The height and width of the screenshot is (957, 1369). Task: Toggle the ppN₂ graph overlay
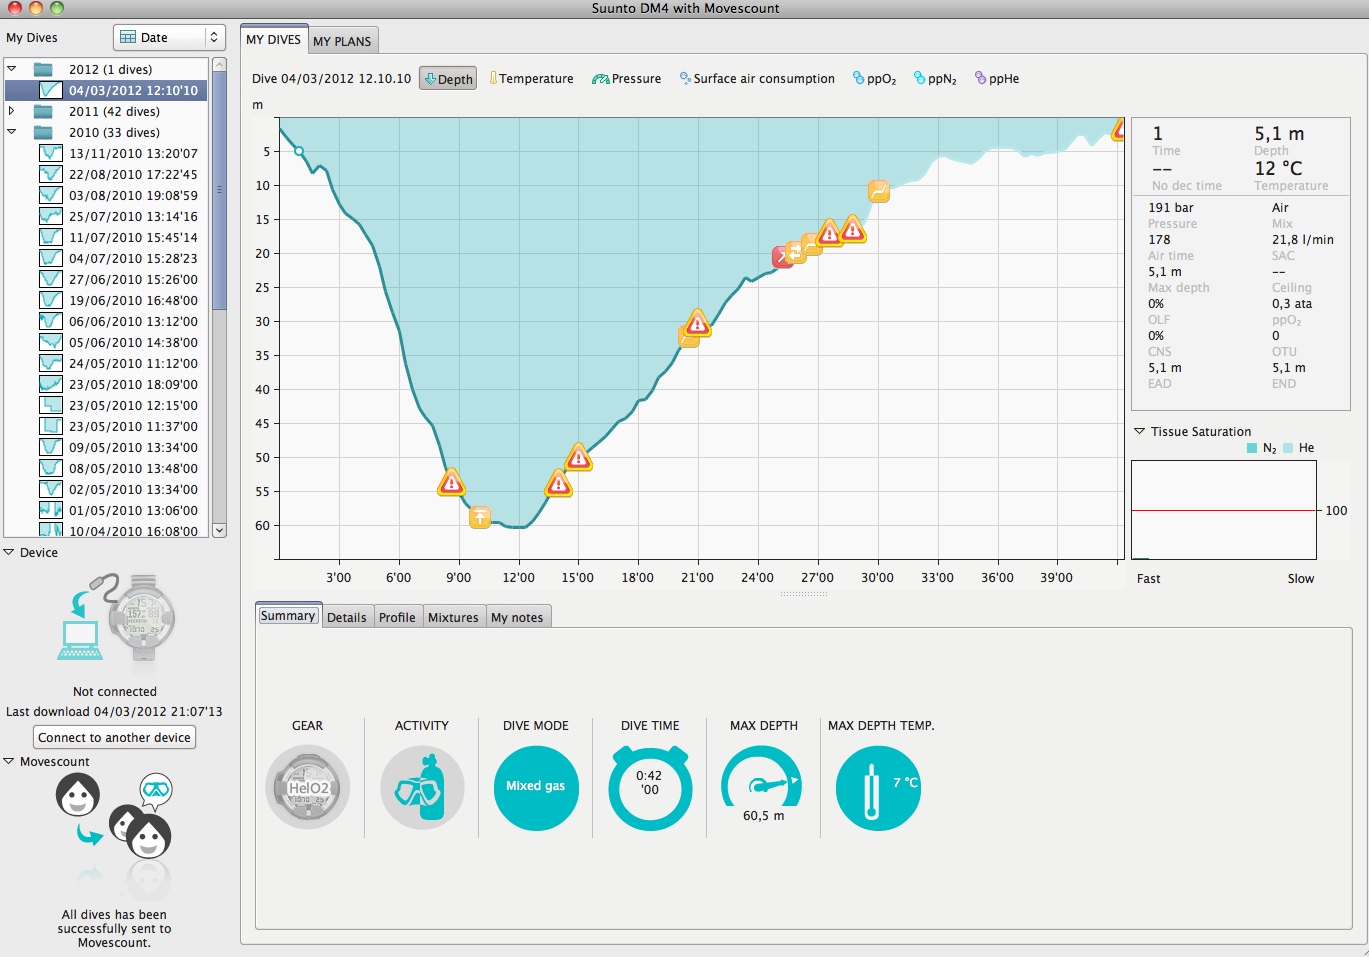tap(935, 79)
